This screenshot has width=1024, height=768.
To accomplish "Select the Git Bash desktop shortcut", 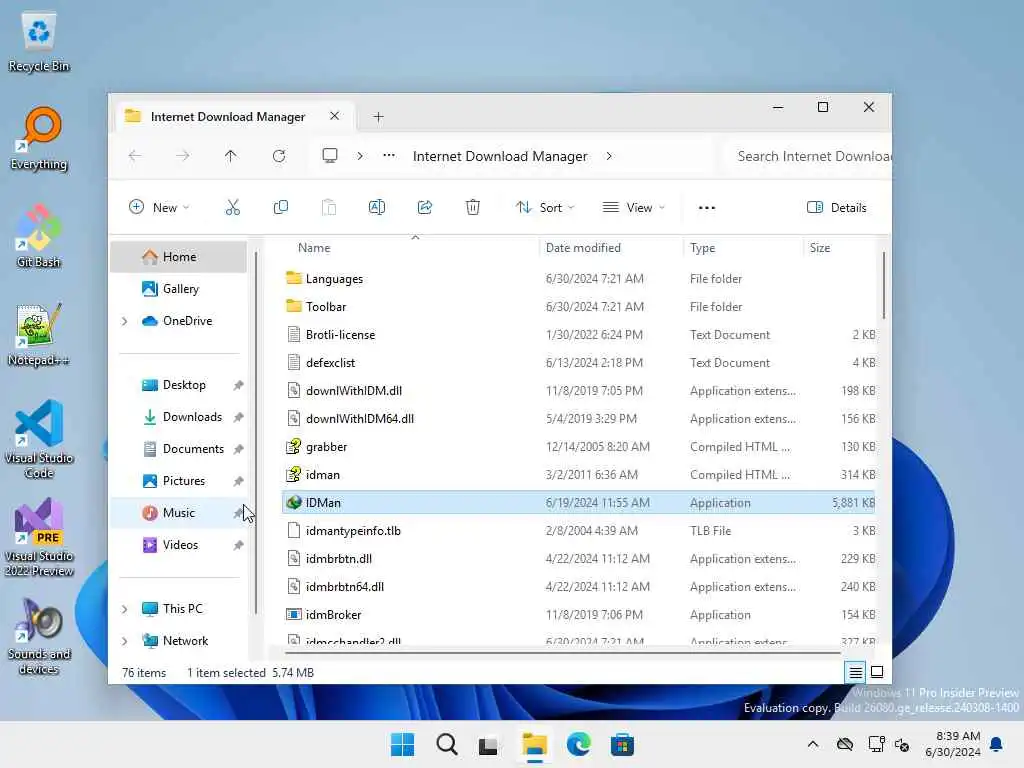I will [39, 236].
